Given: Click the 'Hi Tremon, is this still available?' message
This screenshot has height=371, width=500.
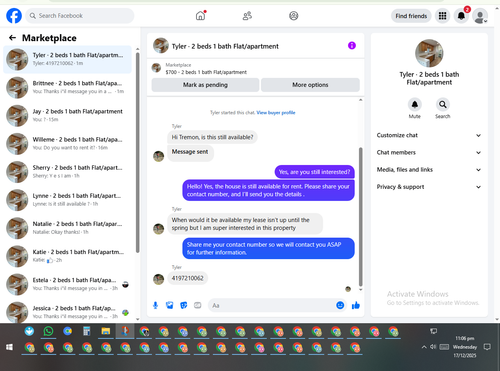Looking at the screenshot, I should point(212,137).
